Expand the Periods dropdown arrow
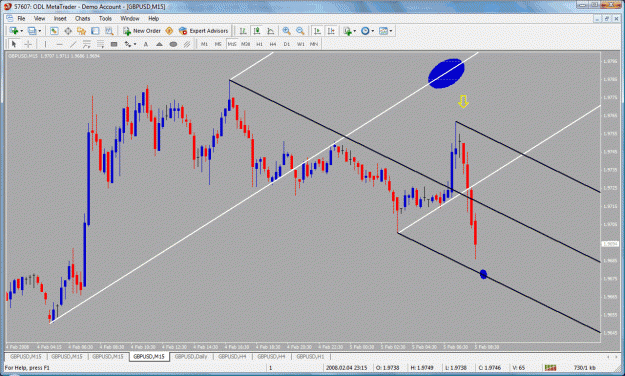 (372, 31)
